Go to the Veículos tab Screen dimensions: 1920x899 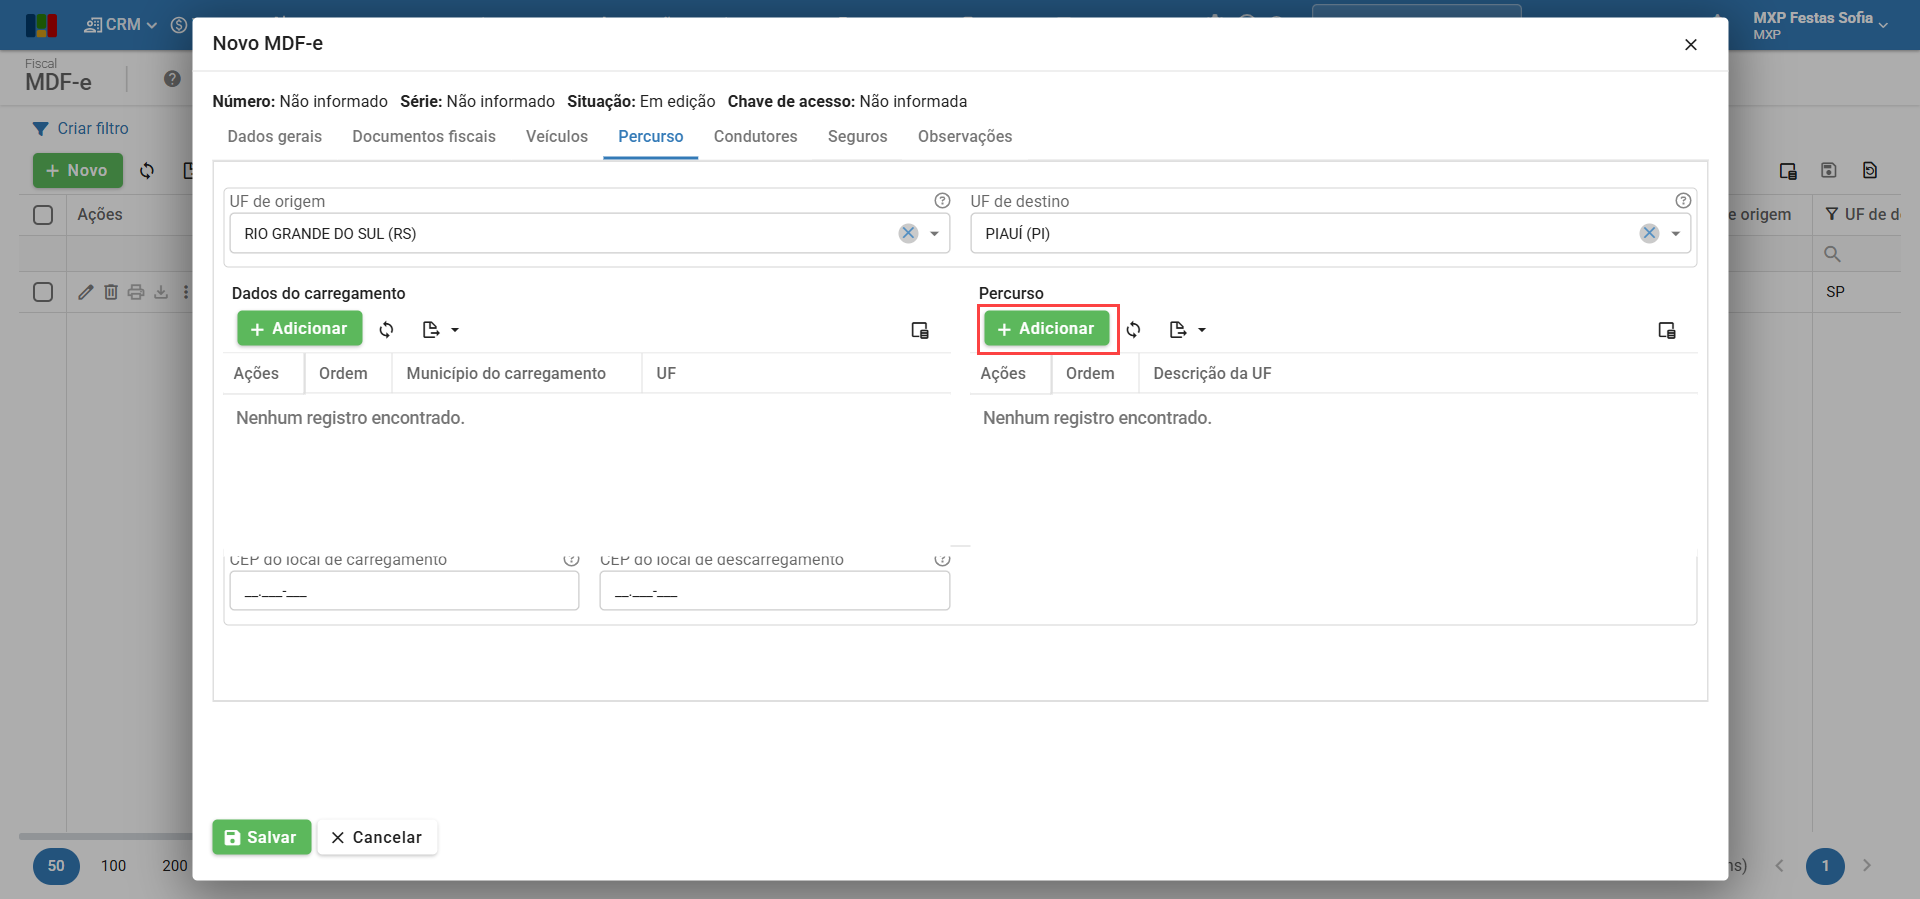pos(557,137)
